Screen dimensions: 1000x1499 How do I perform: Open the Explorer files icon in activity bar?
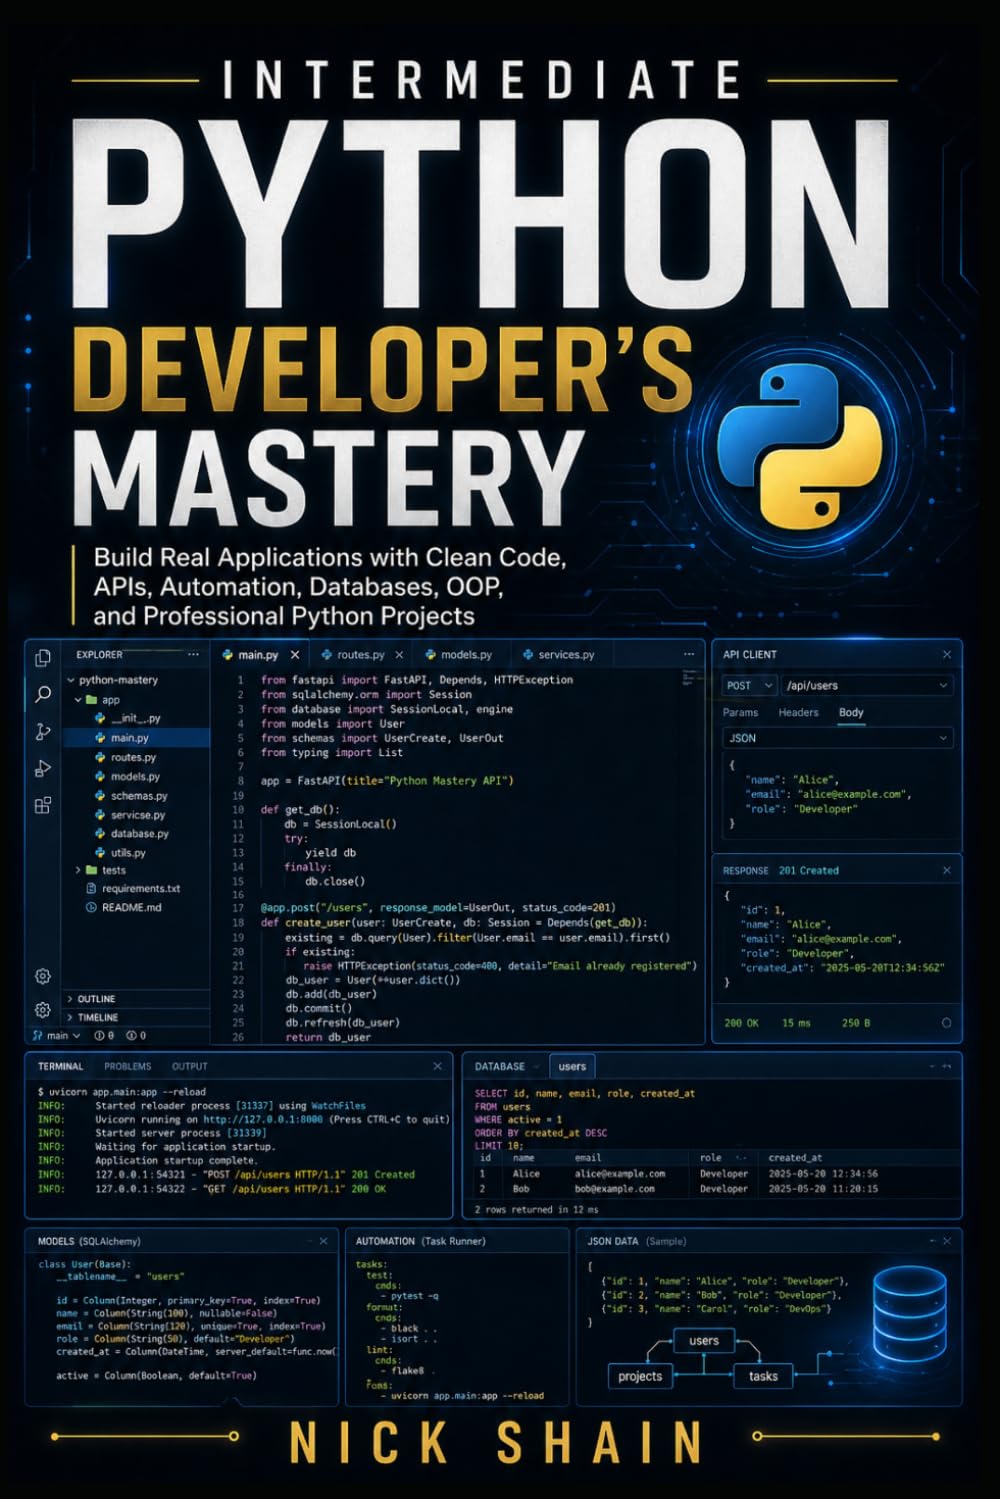click(x=43, y=657)
